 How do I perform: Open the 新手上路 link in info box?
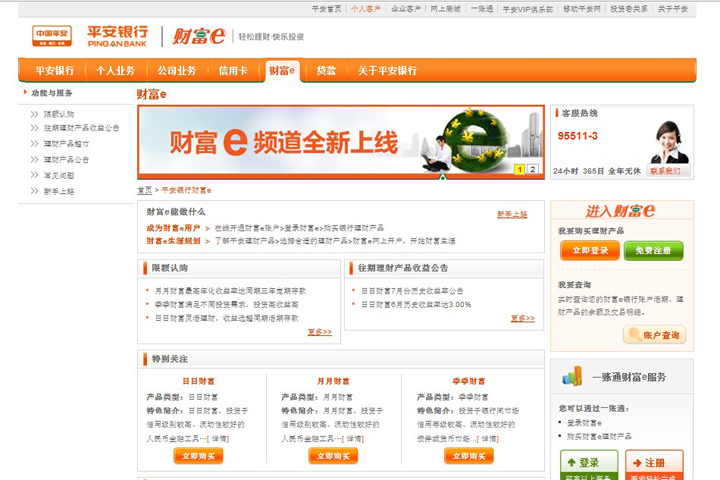(512, 214)
